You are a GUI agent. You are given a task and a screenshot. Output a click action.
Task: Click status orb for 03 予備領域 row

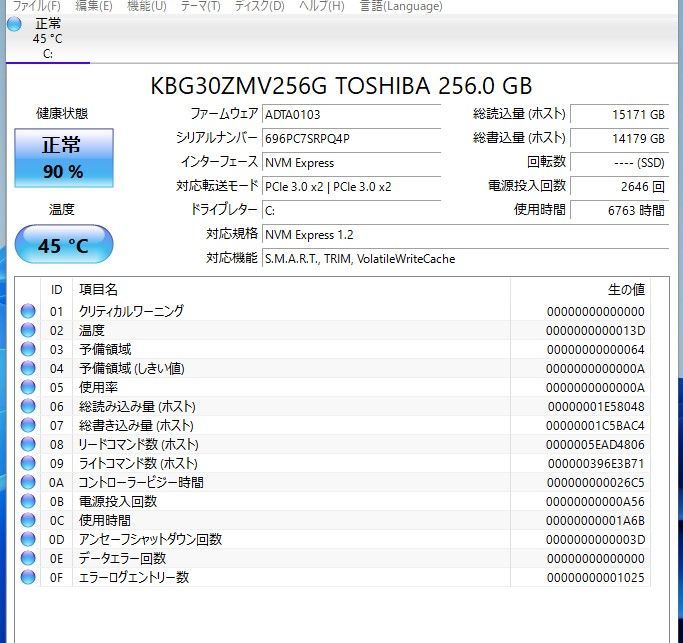pyautogui.click(x=28, y=349)
